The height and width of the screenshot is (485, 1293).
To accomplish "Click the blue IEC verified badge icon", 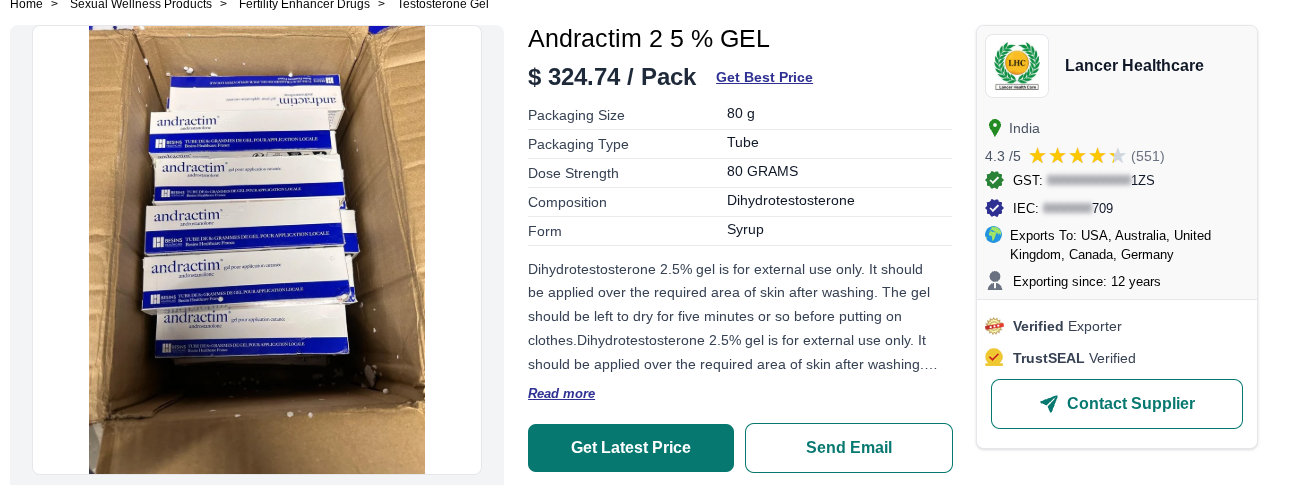I will tap(994, 208).
